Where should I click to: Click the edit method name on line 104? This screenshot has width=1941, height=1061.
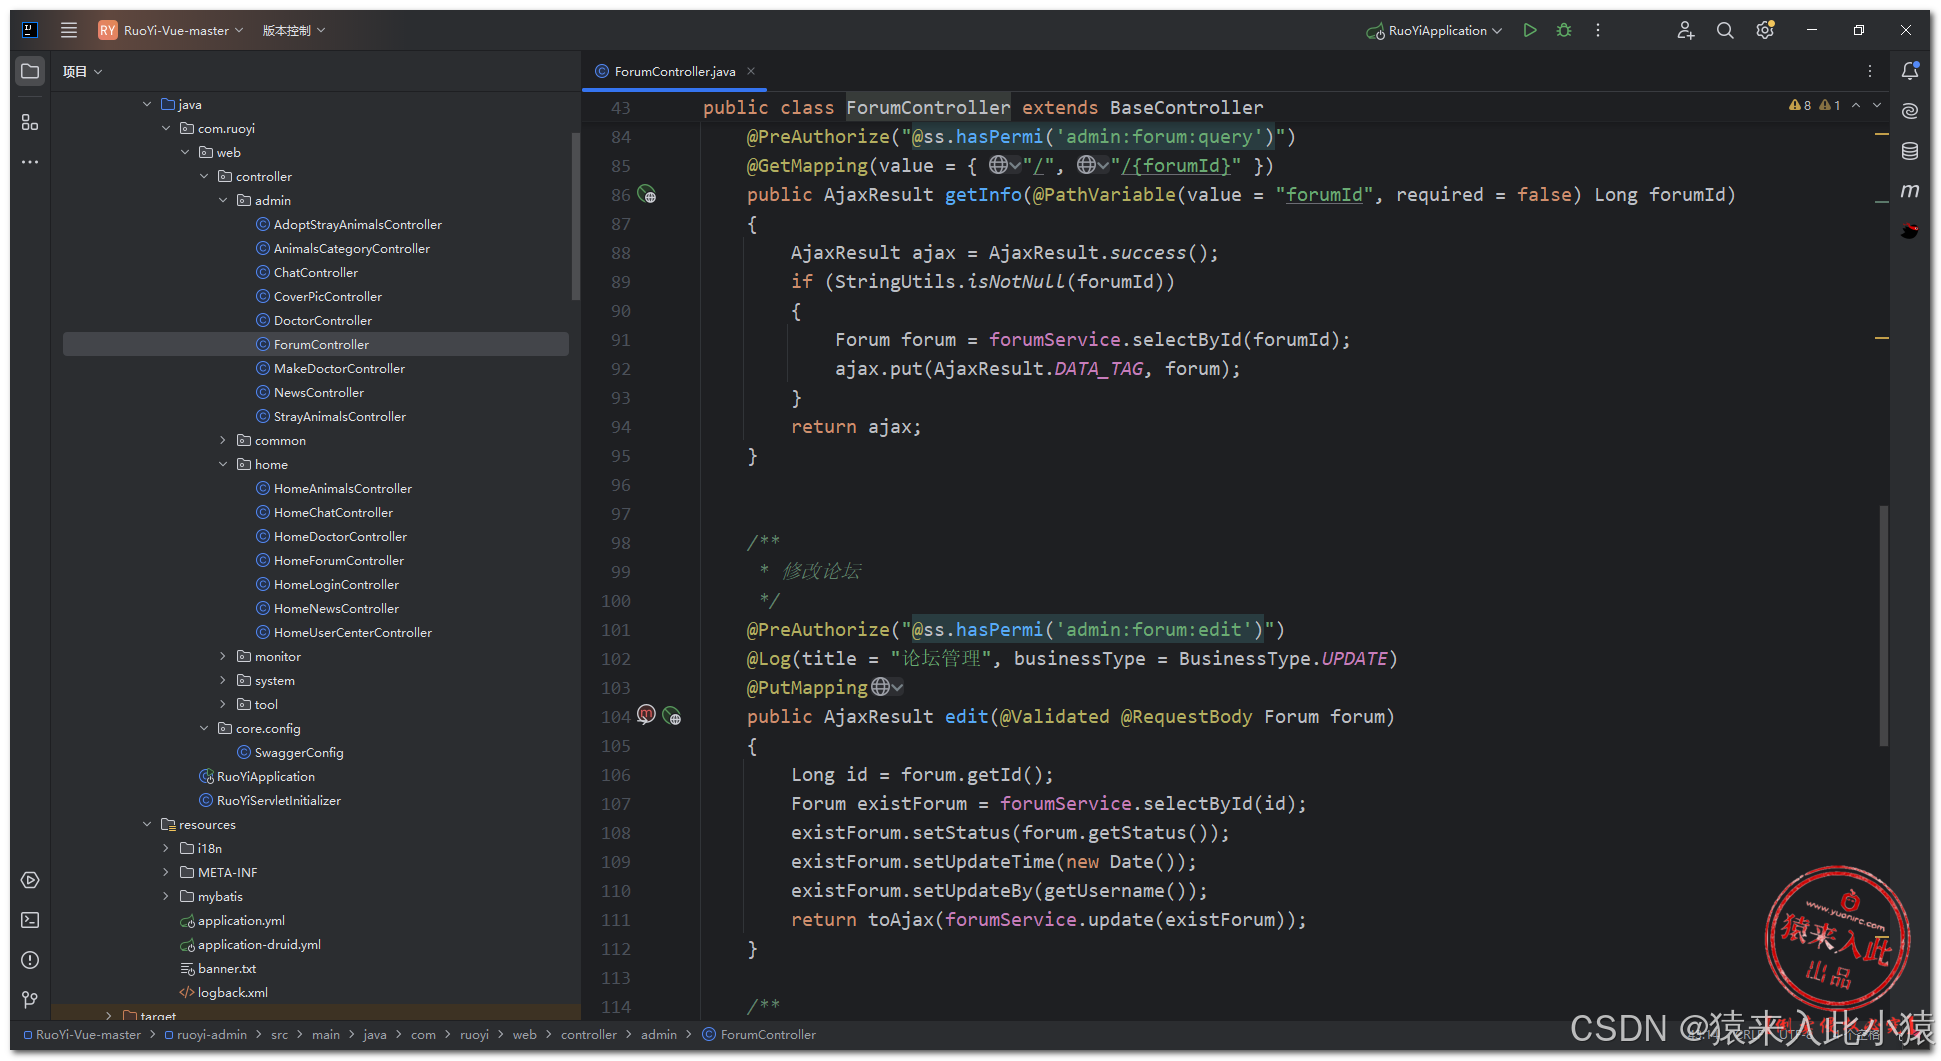[967, 716]
